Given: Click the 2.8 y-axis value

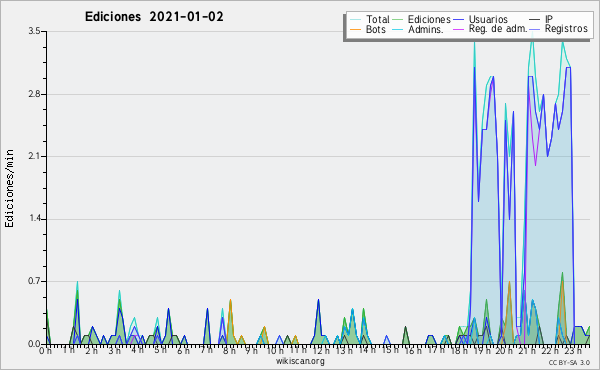Looking at the screenshot, I should (x=34, y=94).
